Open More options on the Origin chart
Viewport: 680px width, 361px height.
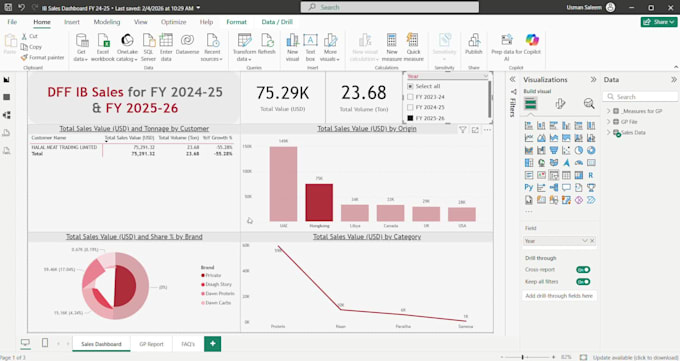[x=487, y=130]
